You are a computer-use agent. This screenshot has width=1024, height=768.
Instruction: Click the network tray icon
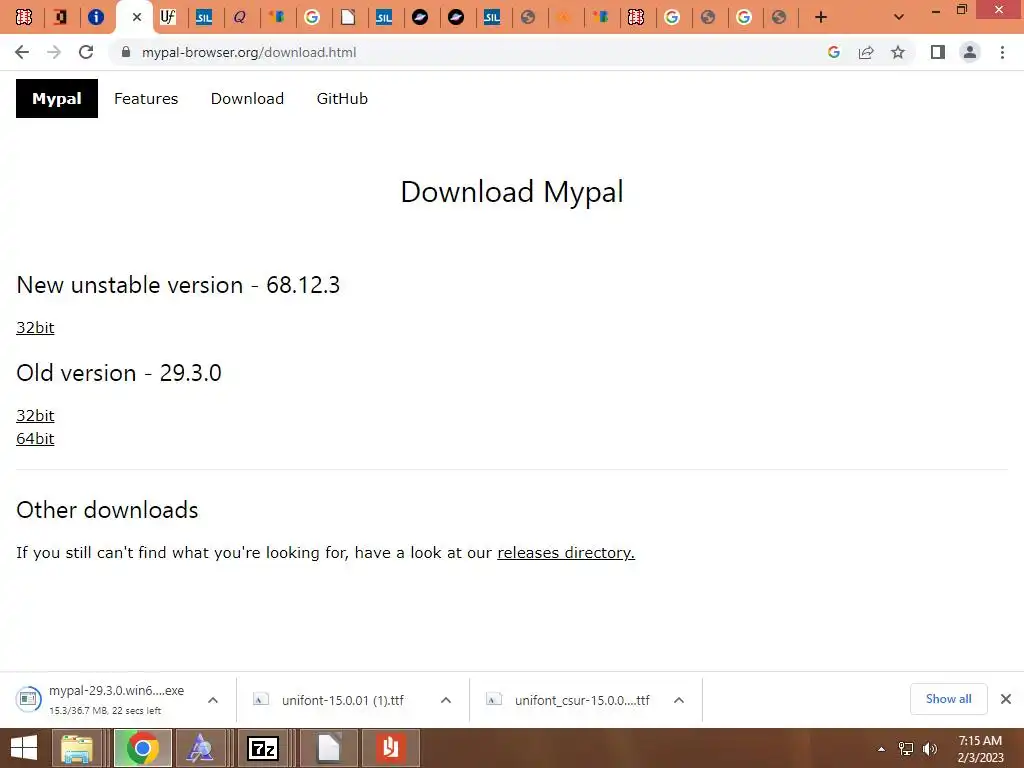click(906, 749)
